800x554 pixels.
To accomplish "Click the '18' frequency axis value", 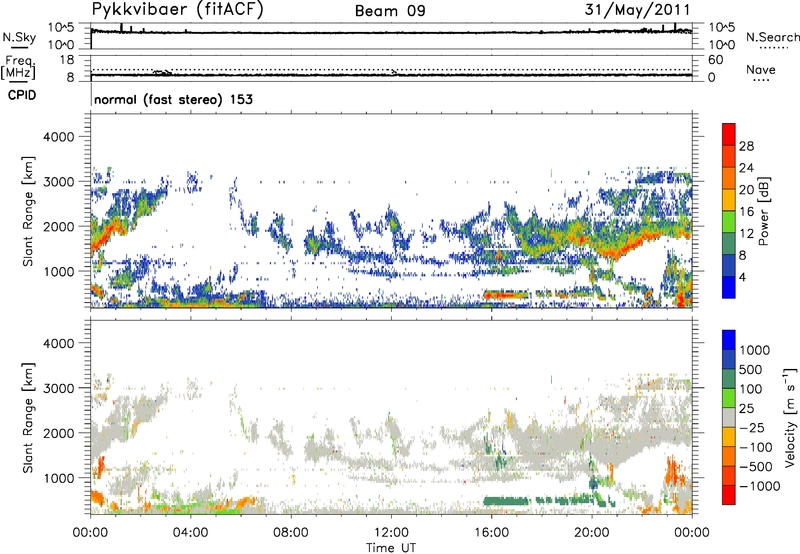I will (67, 60).
